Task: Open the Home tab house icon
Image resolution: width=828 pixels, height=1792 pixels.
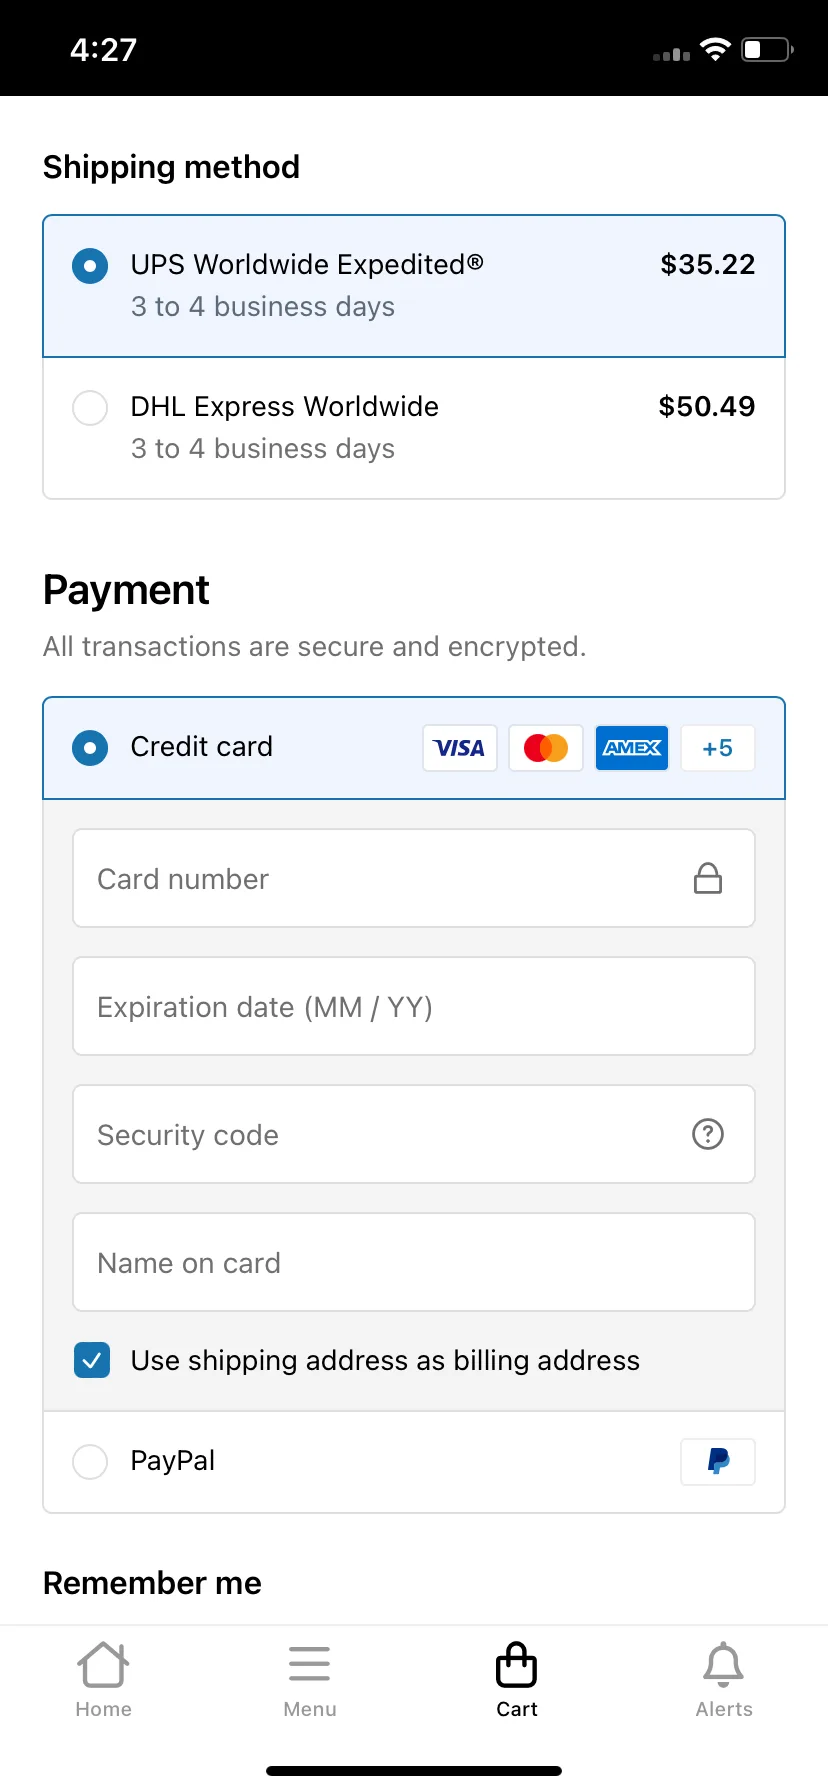Action: [x=103, y=1665]
